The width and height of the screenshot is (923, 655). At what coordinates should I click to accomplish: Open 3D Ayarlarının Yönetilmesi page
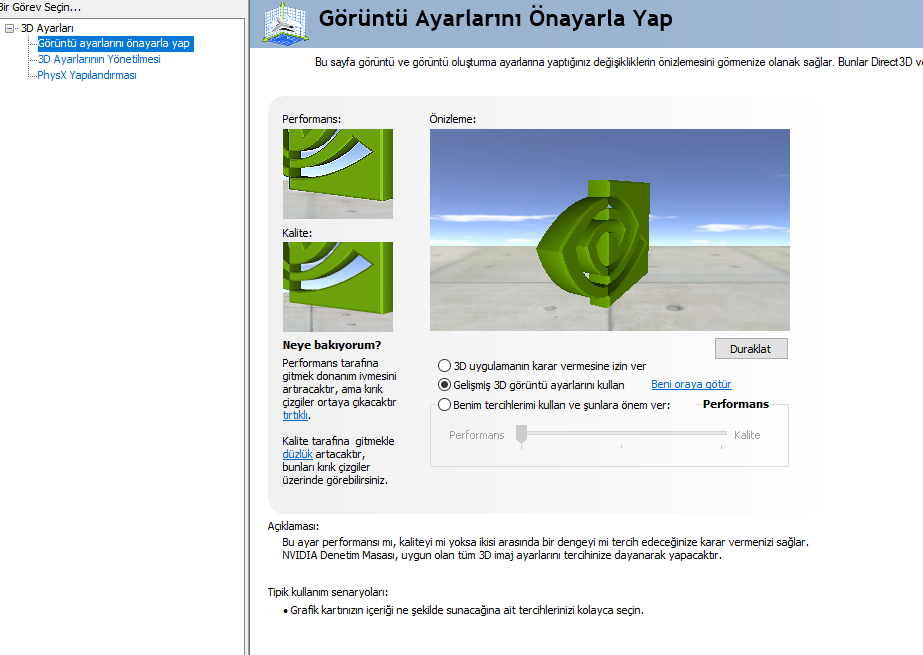tap(99, 59)
